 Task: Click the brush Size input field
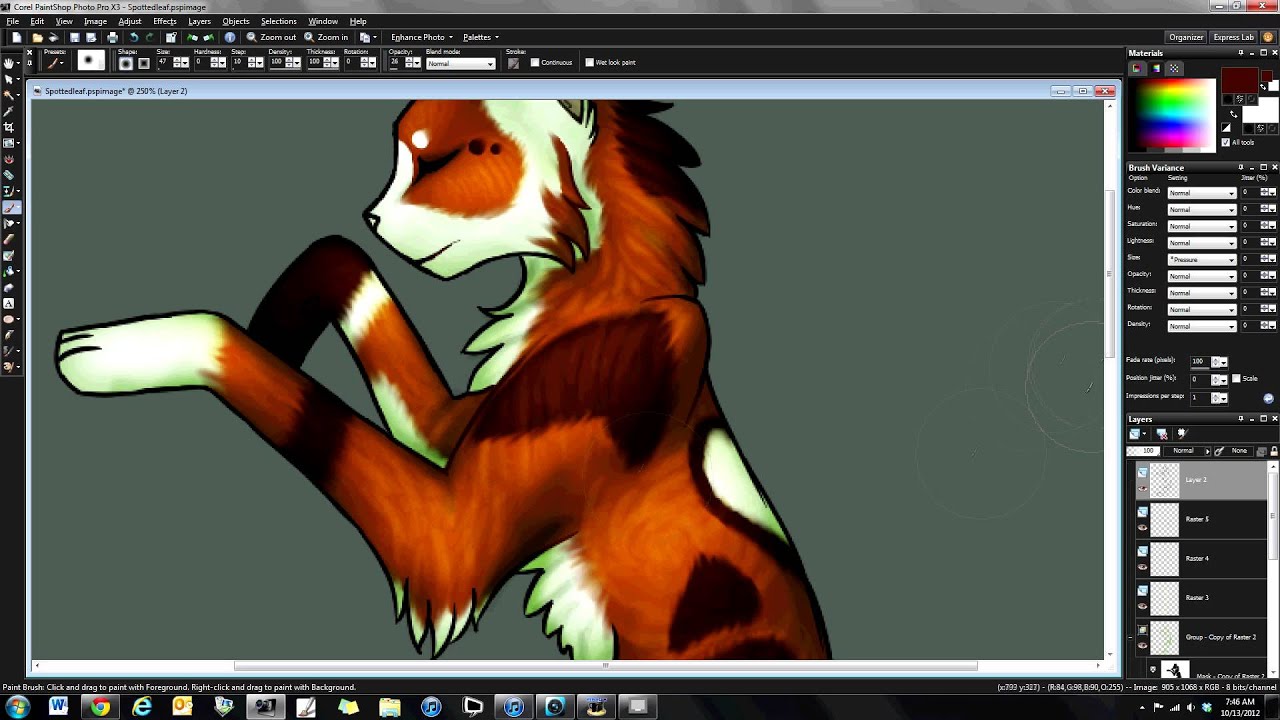[x=162, y=63]
